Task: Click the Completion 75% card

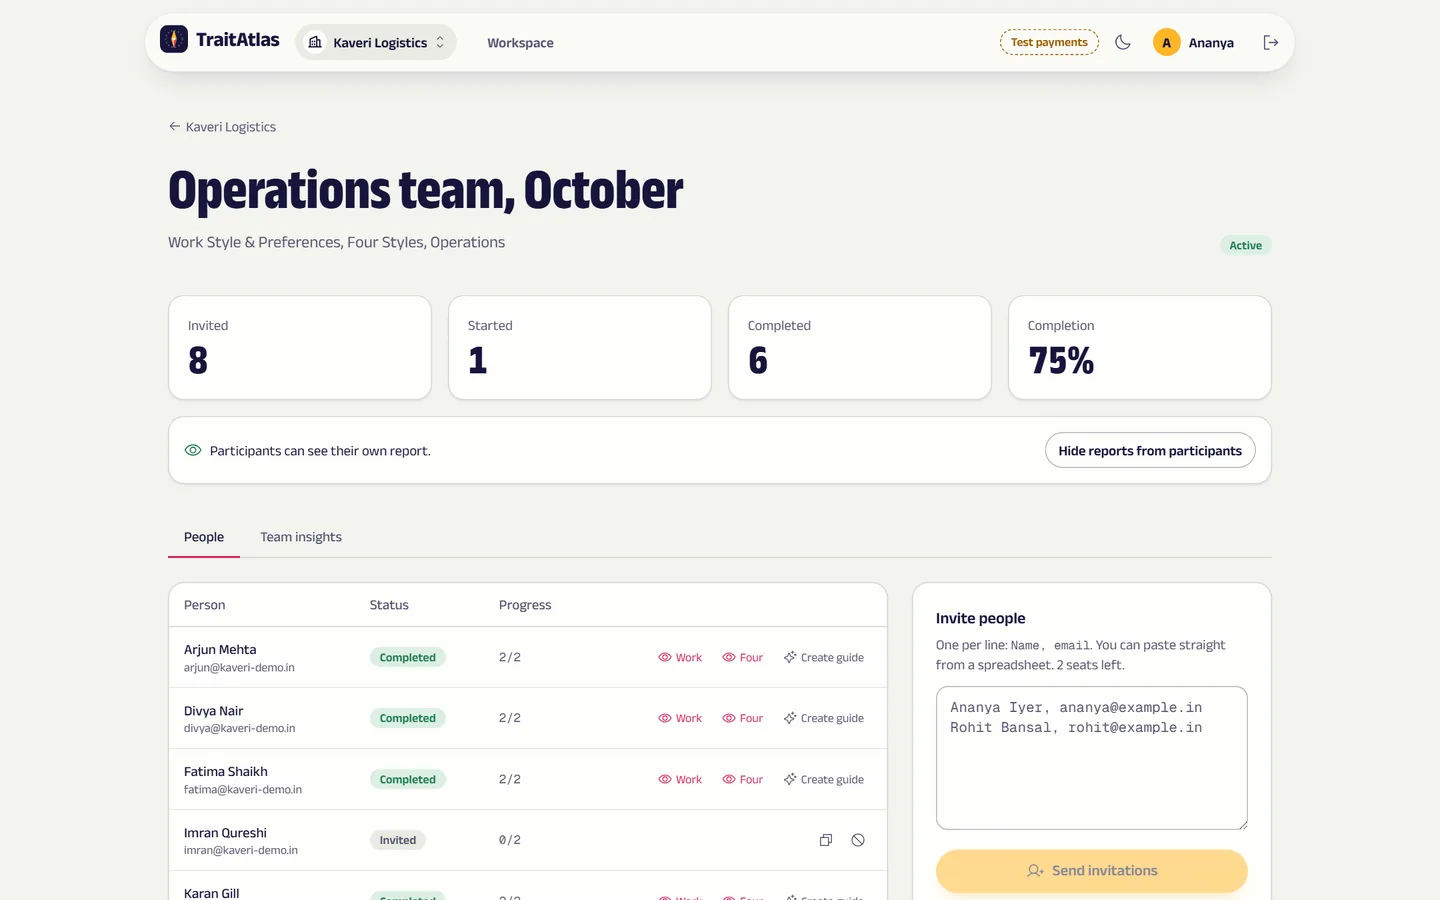Action: [1140, 348]
